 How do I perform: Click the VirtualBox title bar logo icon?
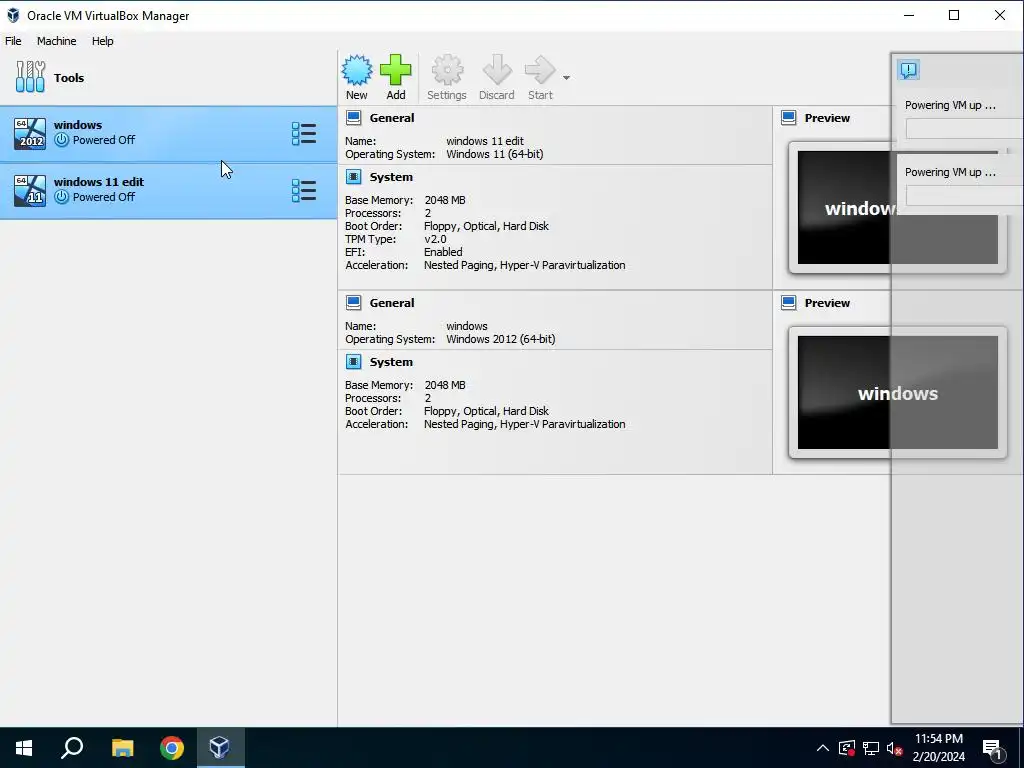coord(13,15)
